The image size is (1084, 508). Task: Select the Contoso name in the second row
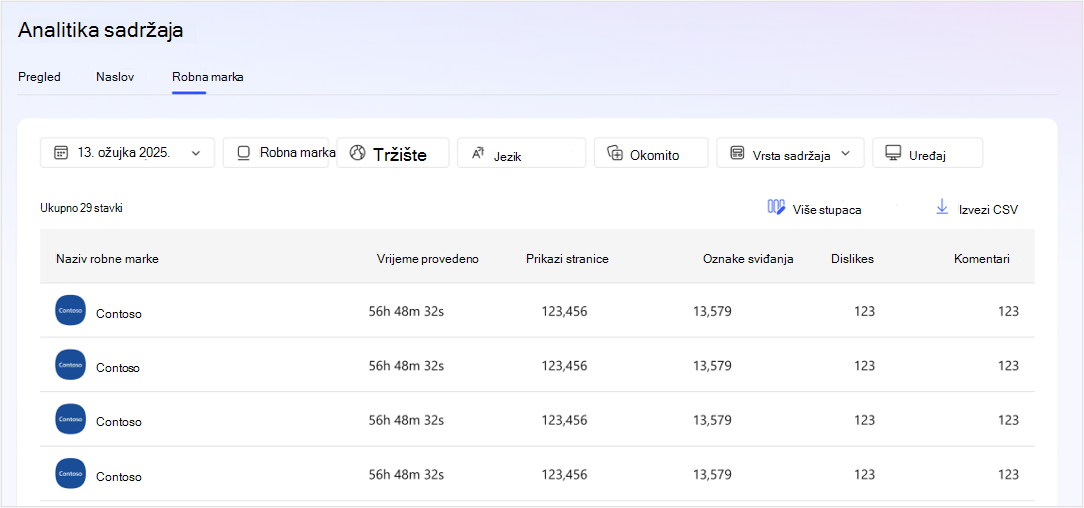118,368
